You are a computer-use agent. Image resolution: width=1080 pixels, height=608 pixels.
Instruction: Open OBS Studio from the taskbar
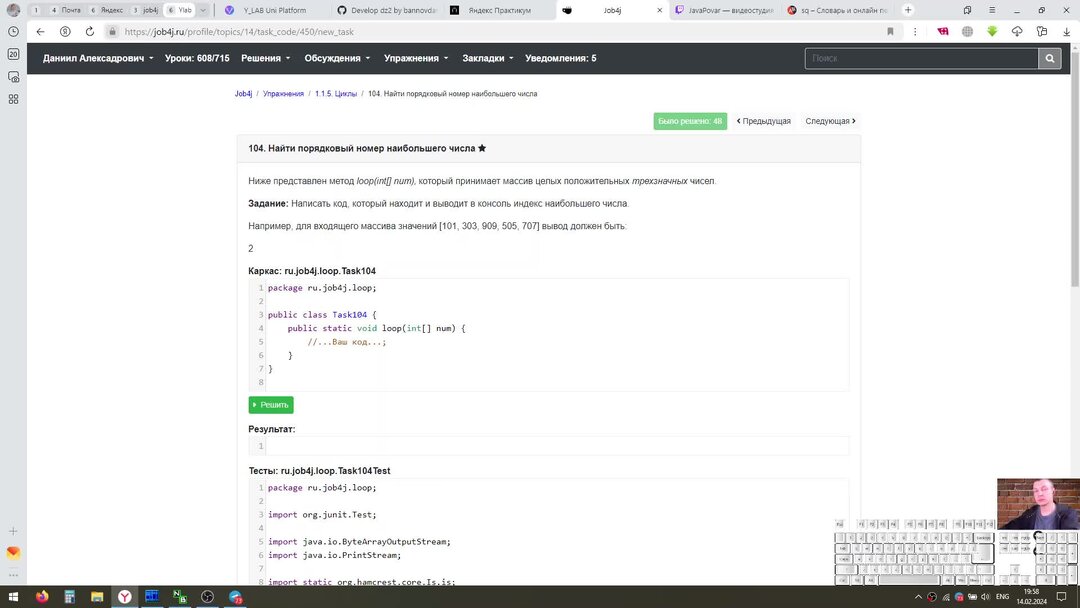tap(207, 597)
